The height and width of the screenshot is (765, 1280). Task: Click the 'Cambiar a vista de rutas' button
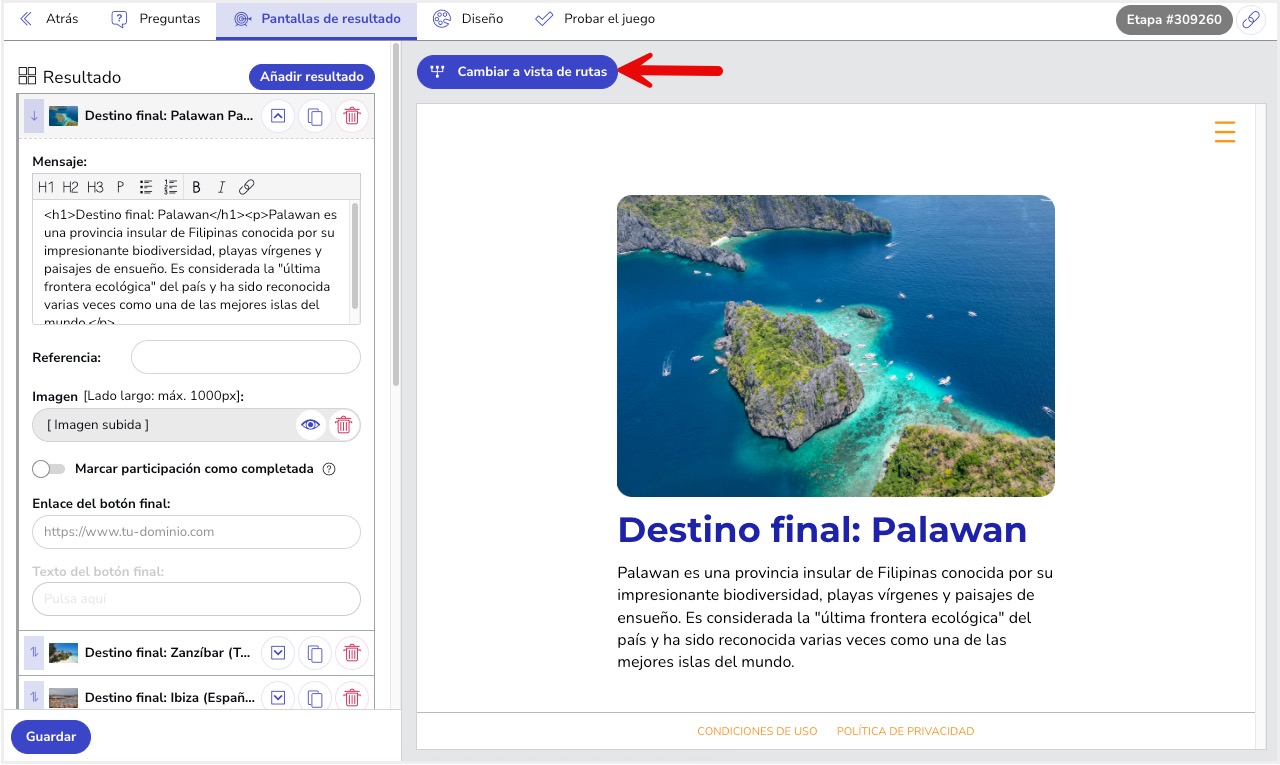pyautogui.click(x=517, y=71)
